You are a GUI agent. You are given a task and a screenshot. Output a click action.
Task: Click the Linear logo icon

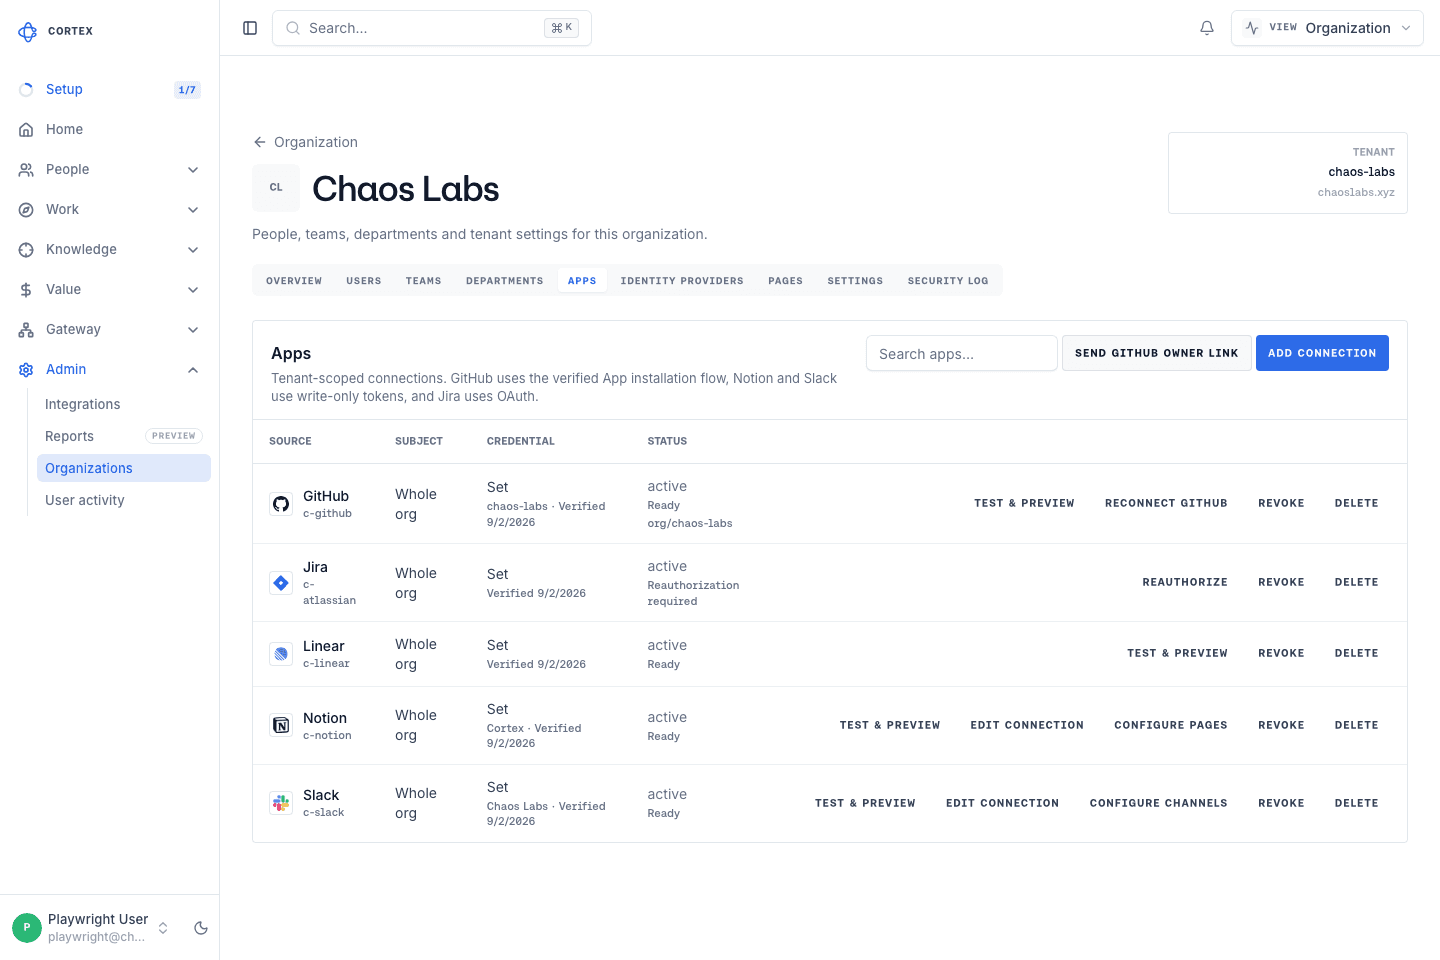coord(281,654)
